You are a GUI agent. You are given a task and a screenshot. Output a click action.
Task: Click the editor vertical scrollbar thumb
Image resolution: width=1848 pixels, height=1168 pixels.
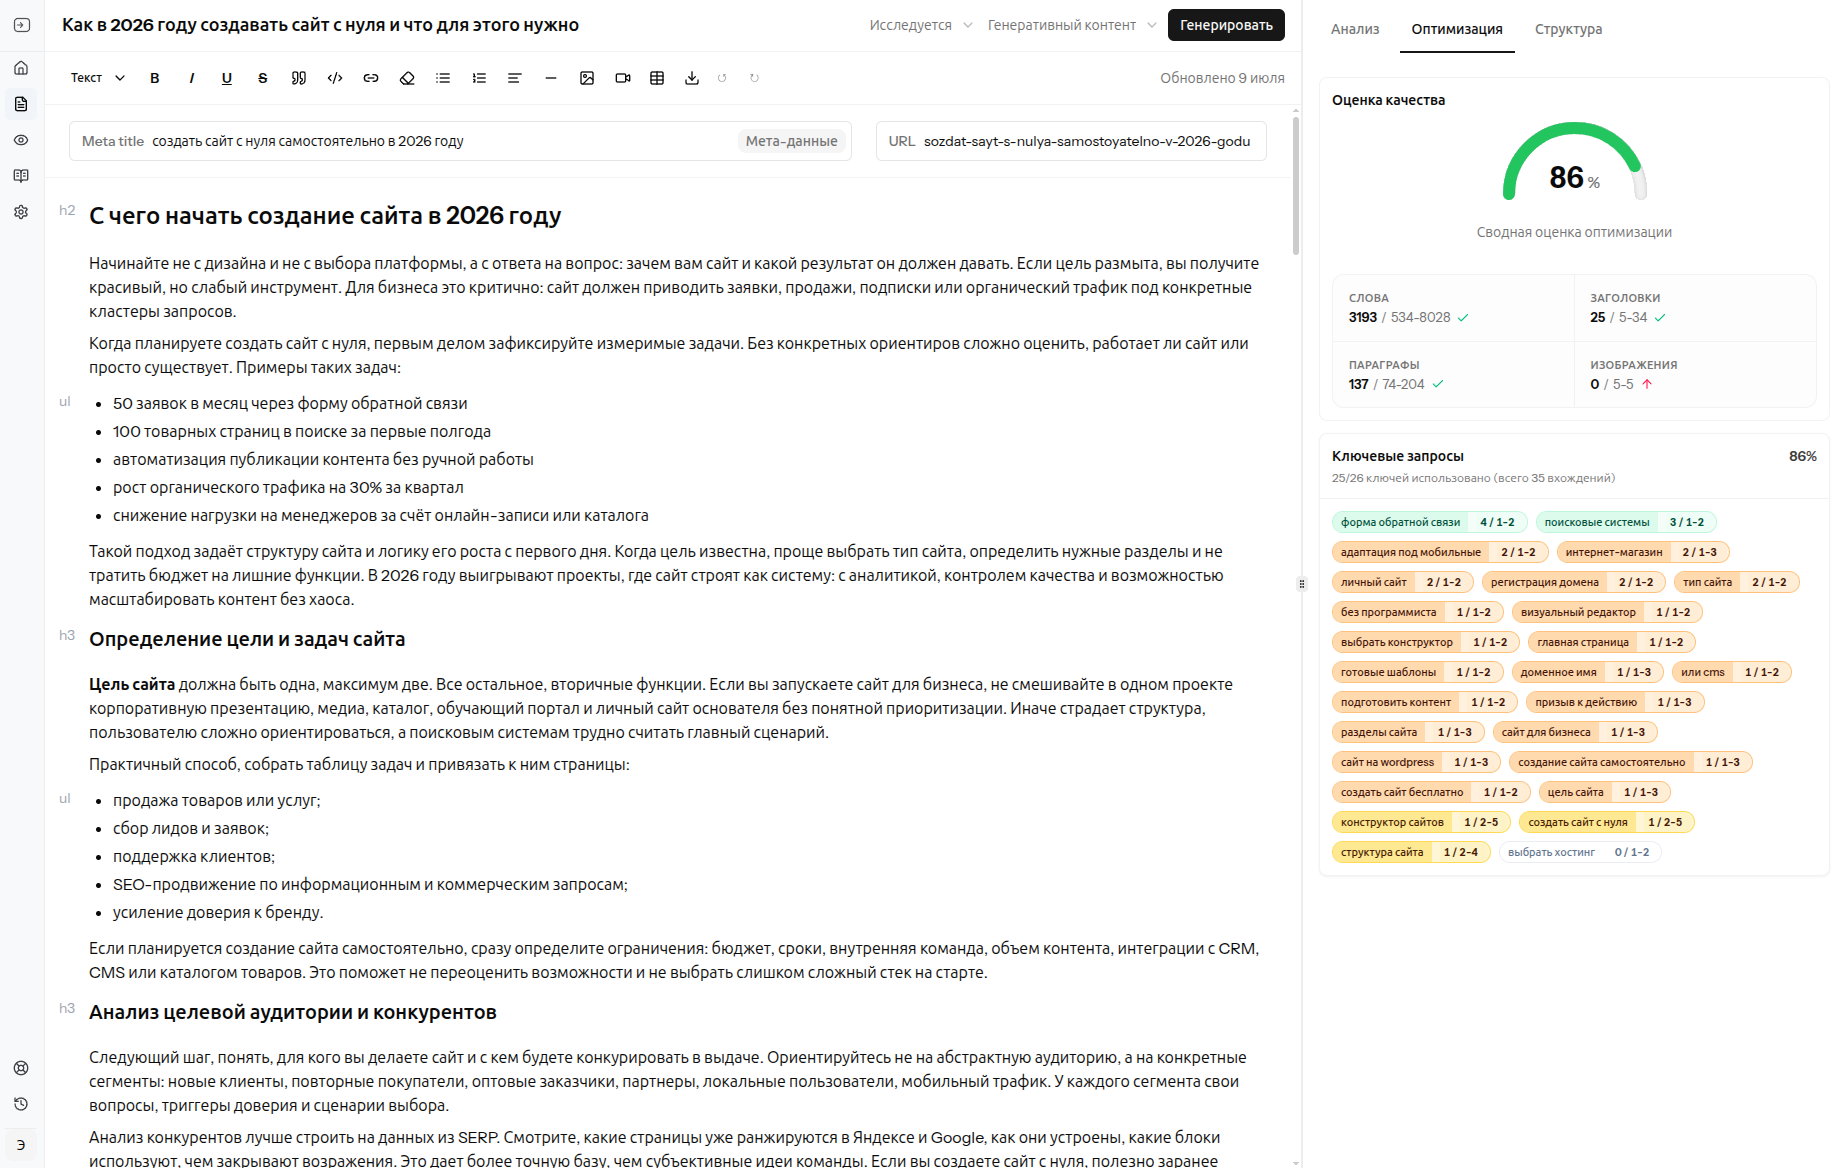tap(1296, 185)
